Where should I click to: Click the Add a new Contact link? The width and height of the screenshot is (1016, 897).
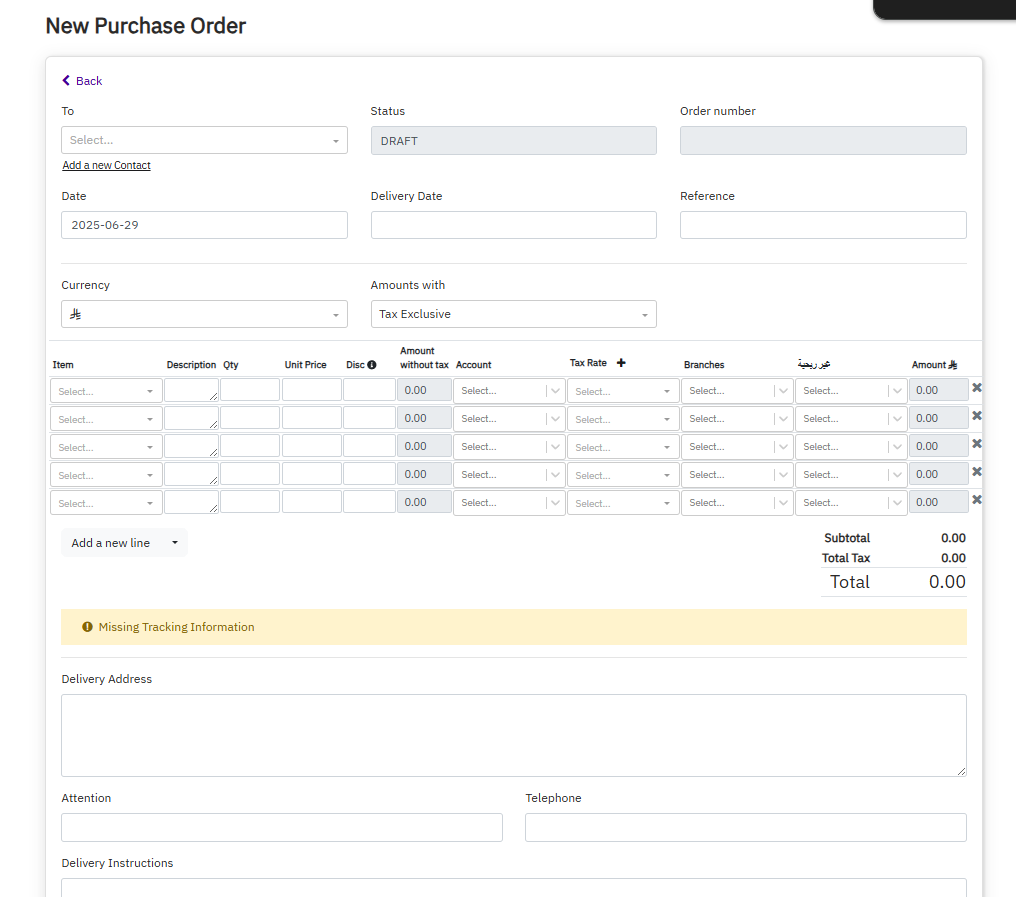tap(106, 164)
